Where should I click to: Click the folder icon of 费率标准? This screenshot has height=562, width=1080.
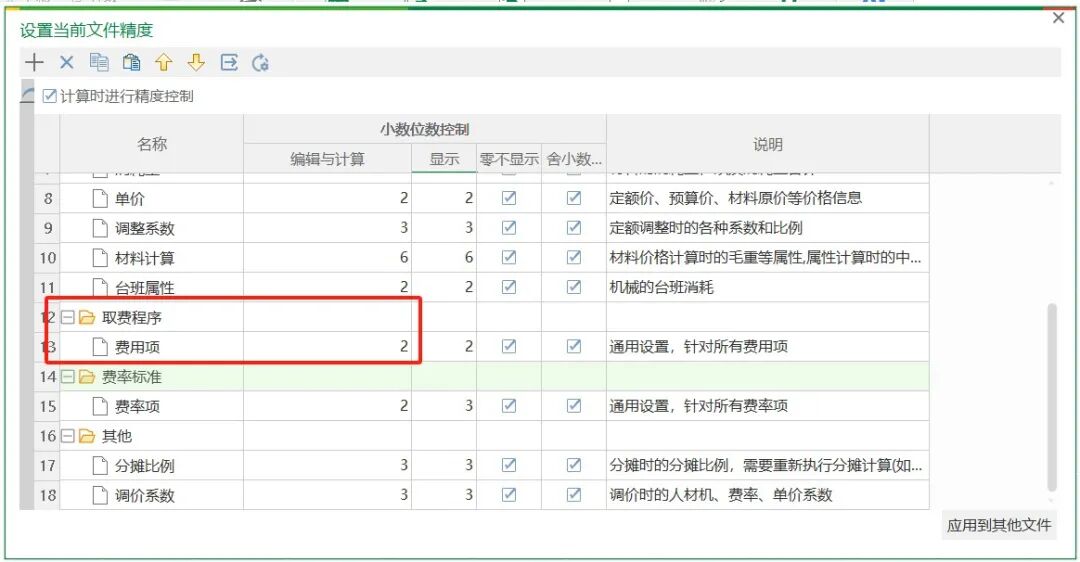point(87,377)
